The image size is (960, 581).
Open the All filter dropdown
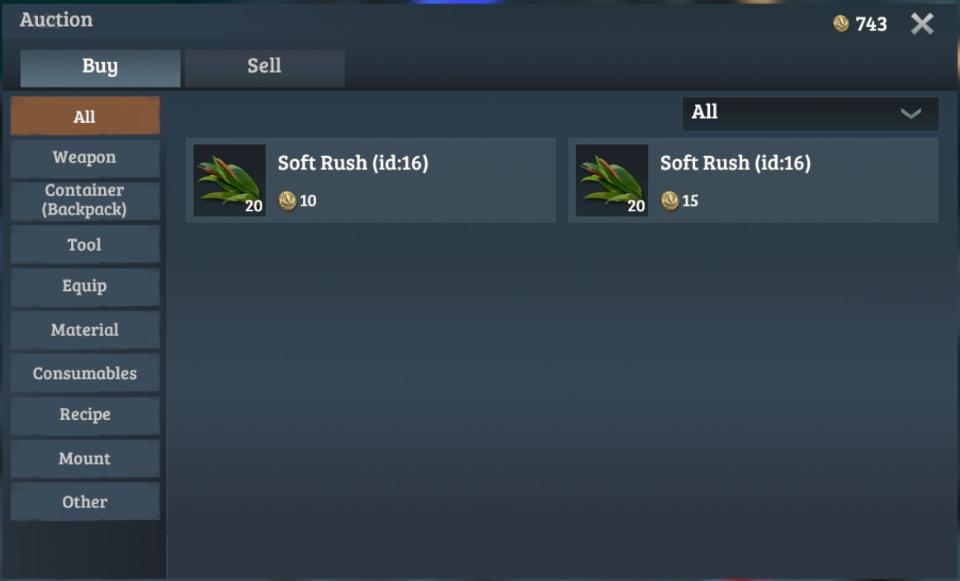click(x=810, y=113)
